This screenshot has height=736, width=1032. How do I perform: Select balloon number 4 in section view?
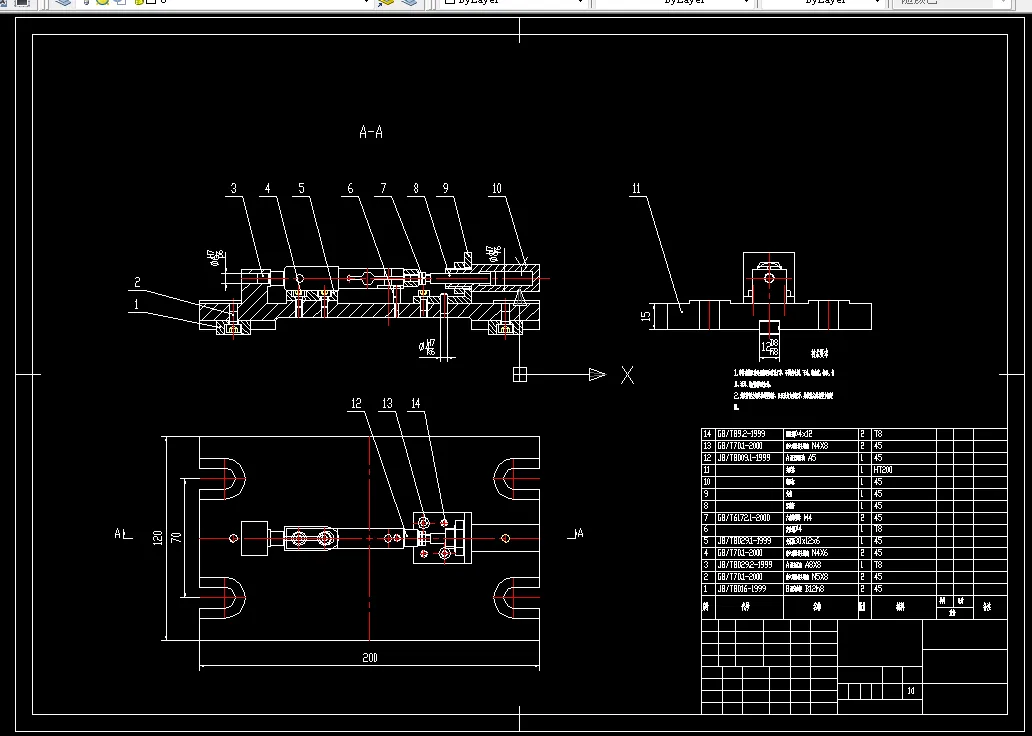click(x=268, y=188)
